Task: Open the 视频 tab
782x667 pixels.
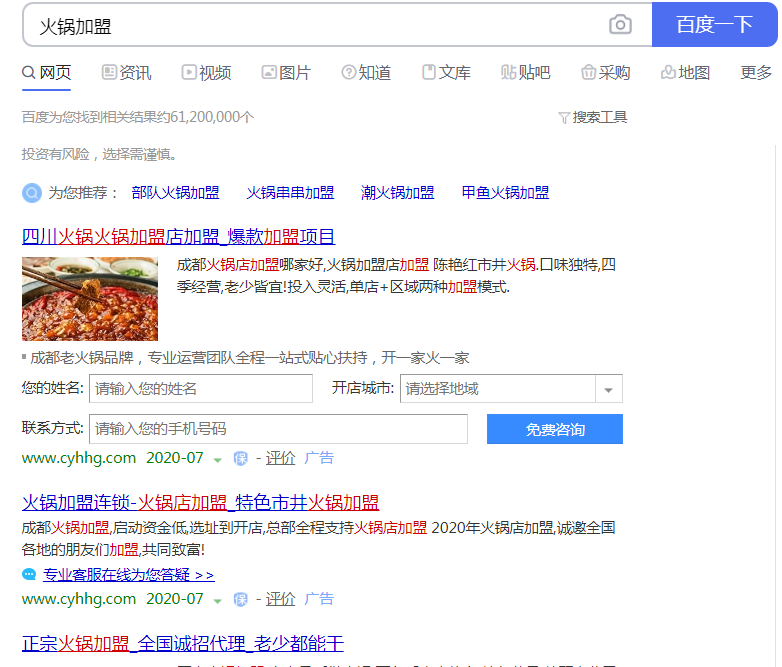Action: point(206,73)
